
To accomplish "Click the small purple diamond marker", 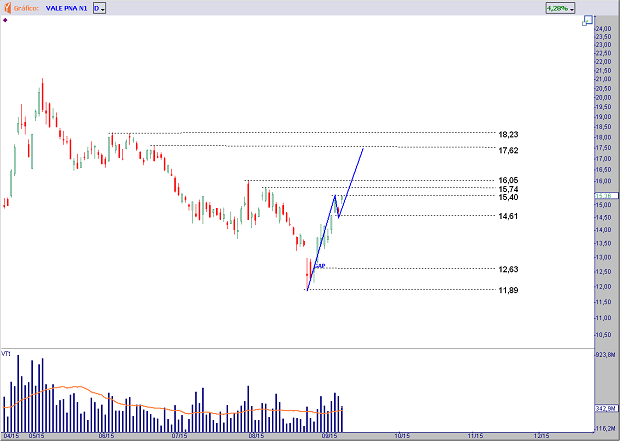I will [x=5, y=20].
